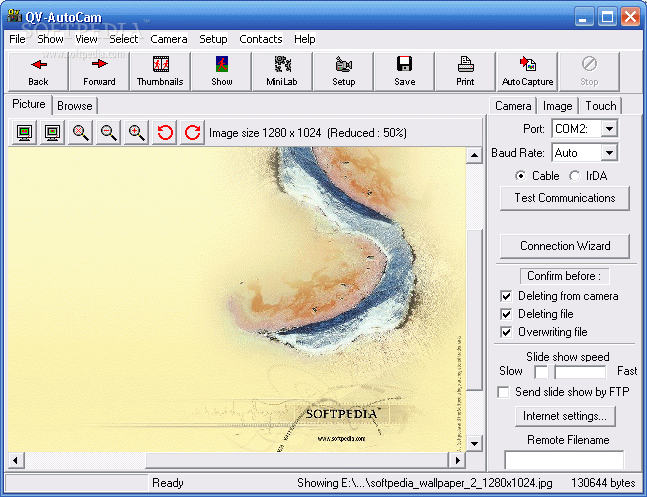Click the first monitor fit-to-screen icon
The width and height of the screenshot is (647, 497).
[24, 133]
